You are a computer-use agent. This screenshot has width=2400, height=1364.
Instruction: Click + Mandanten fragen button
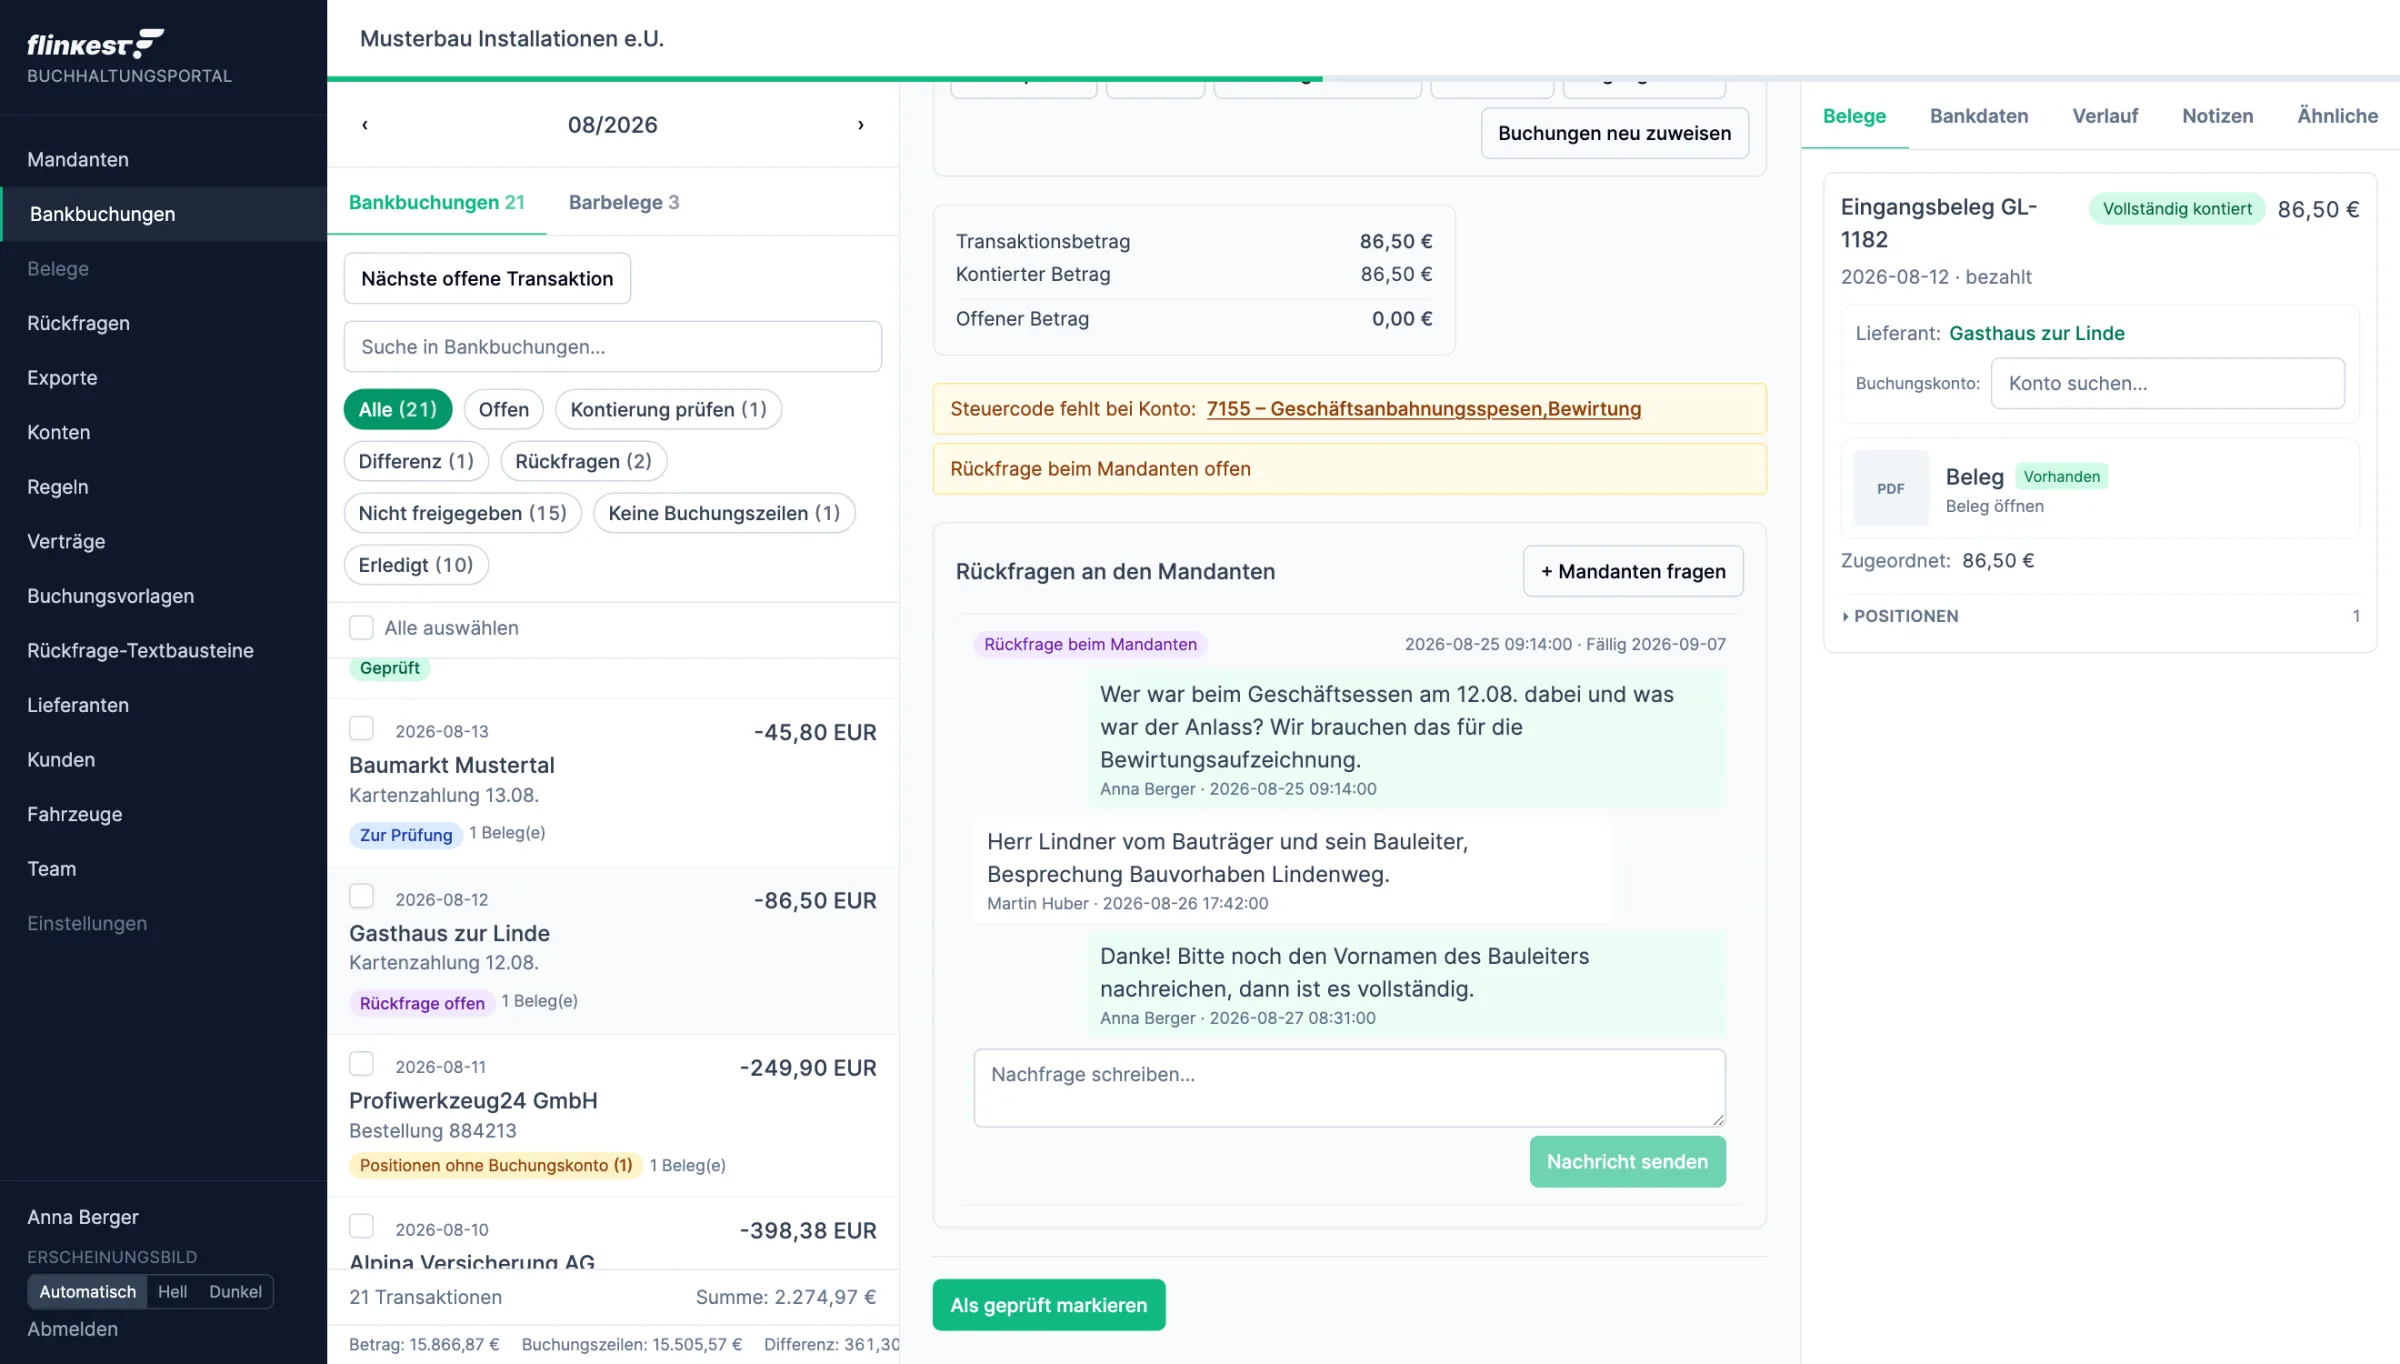point(1633,571)
